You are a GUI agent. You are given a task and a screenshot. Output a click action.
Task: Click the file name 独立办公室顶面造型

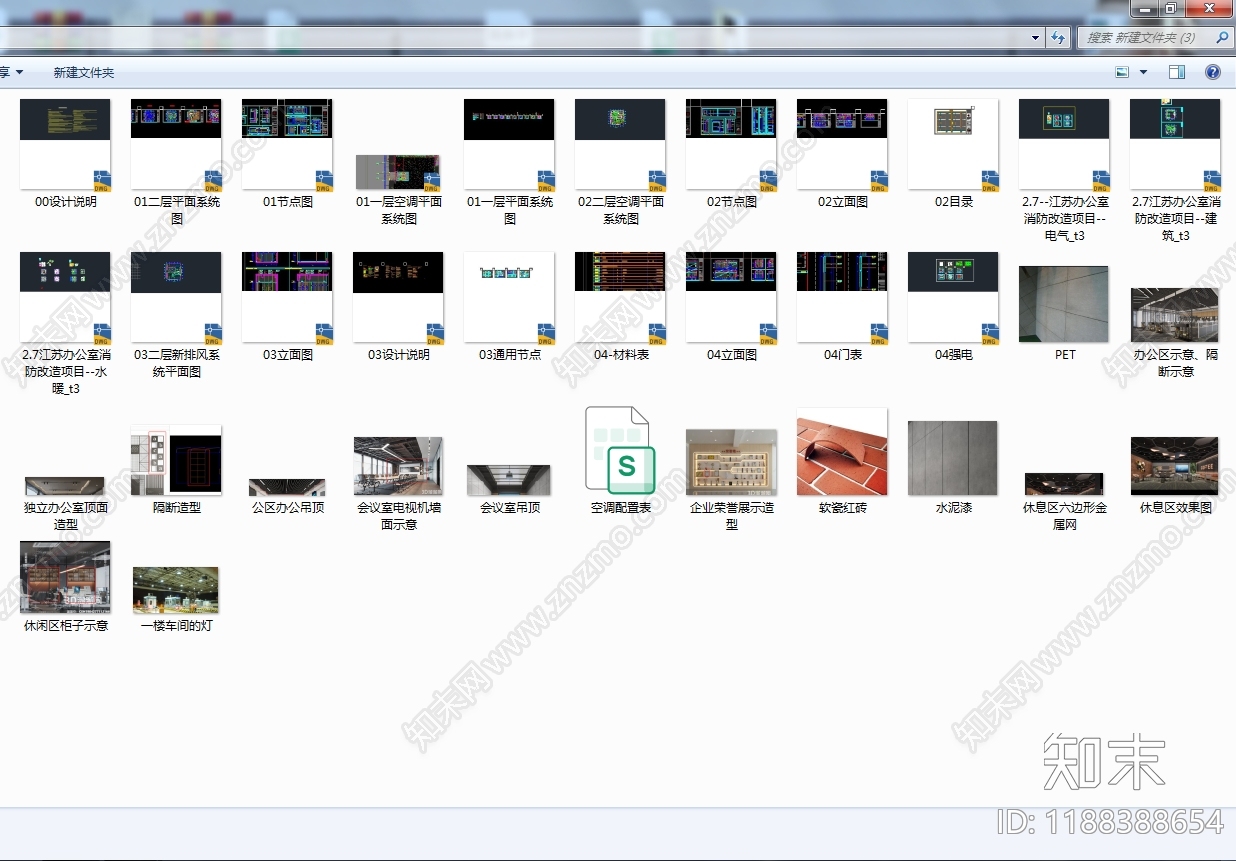(66, 516)
